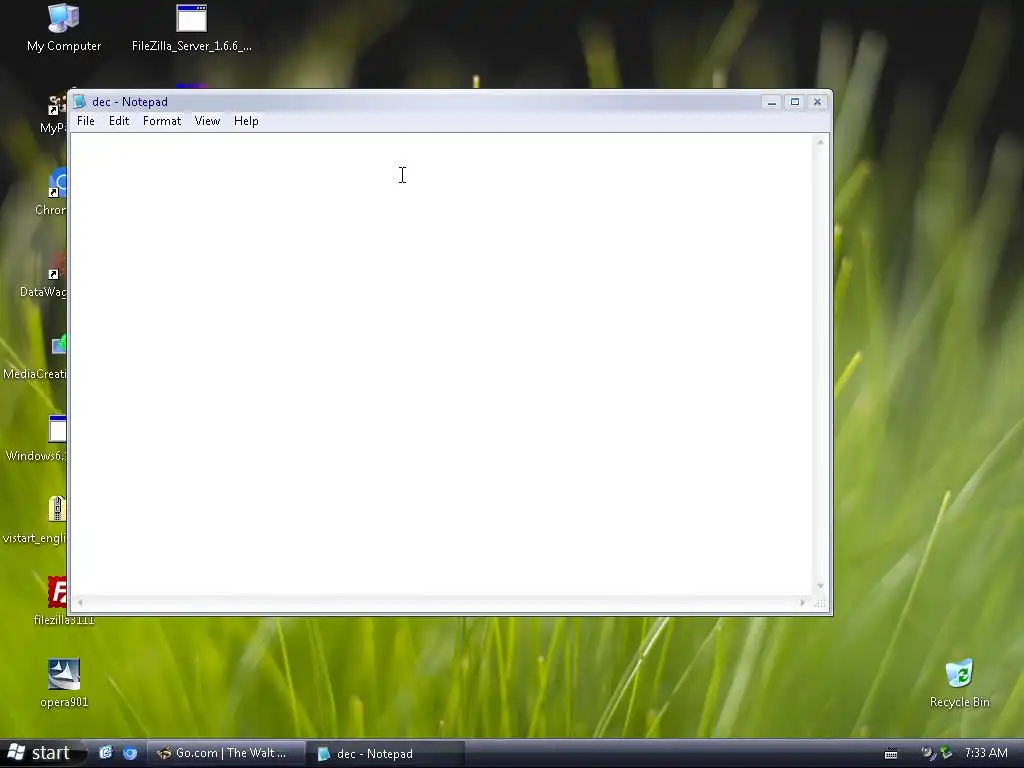Open the File menu in Notepad

click(86, 121)
